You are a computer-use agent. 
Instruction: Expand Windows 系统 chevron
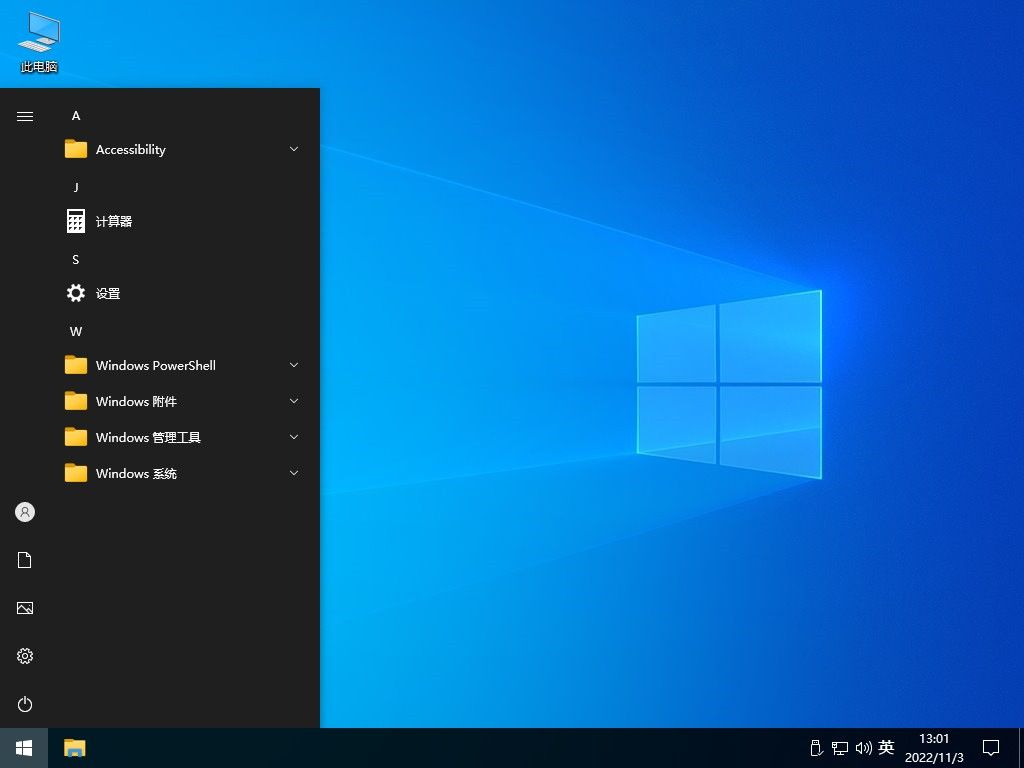click(x=294, y=473)
